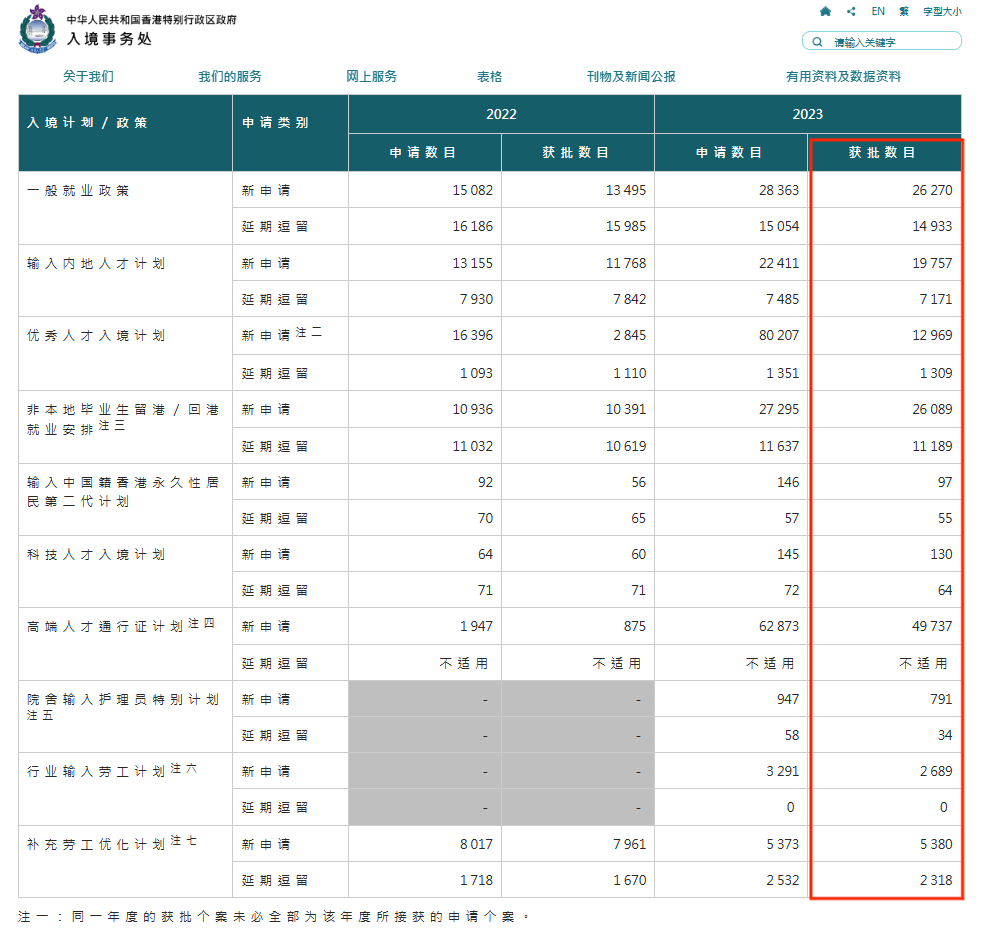This screenshot has height=932, width=981.
Task: Switch to Traditional Chinese (繁)
Action: click(x=904, y=11)
